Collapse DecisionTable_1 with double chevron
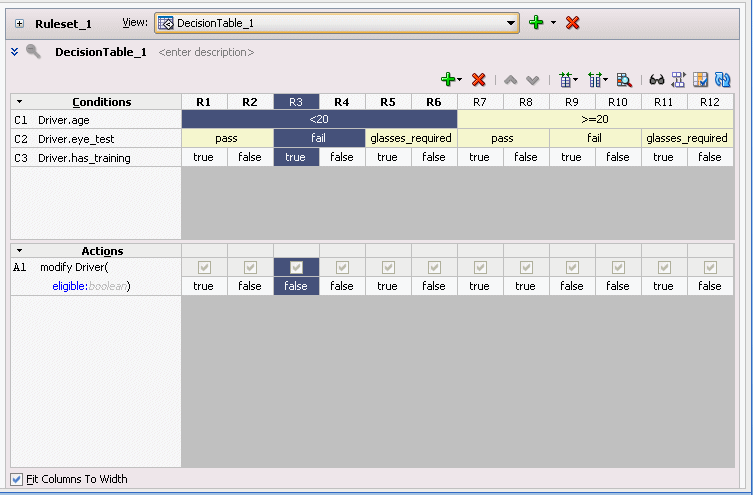Screen dimensions: 753x495 coord(15,51)
